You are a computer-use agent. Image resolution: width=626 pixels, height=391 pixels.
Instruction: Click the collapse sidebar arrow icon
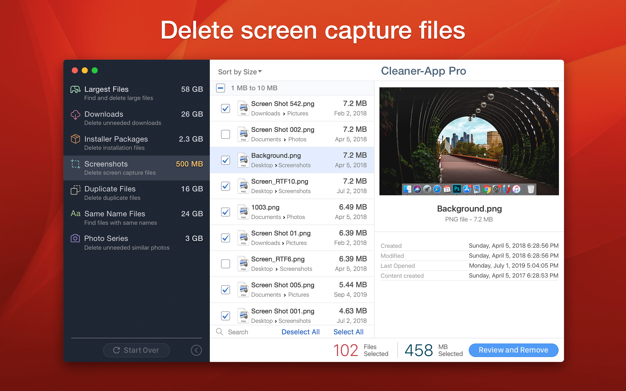point(196,350)
